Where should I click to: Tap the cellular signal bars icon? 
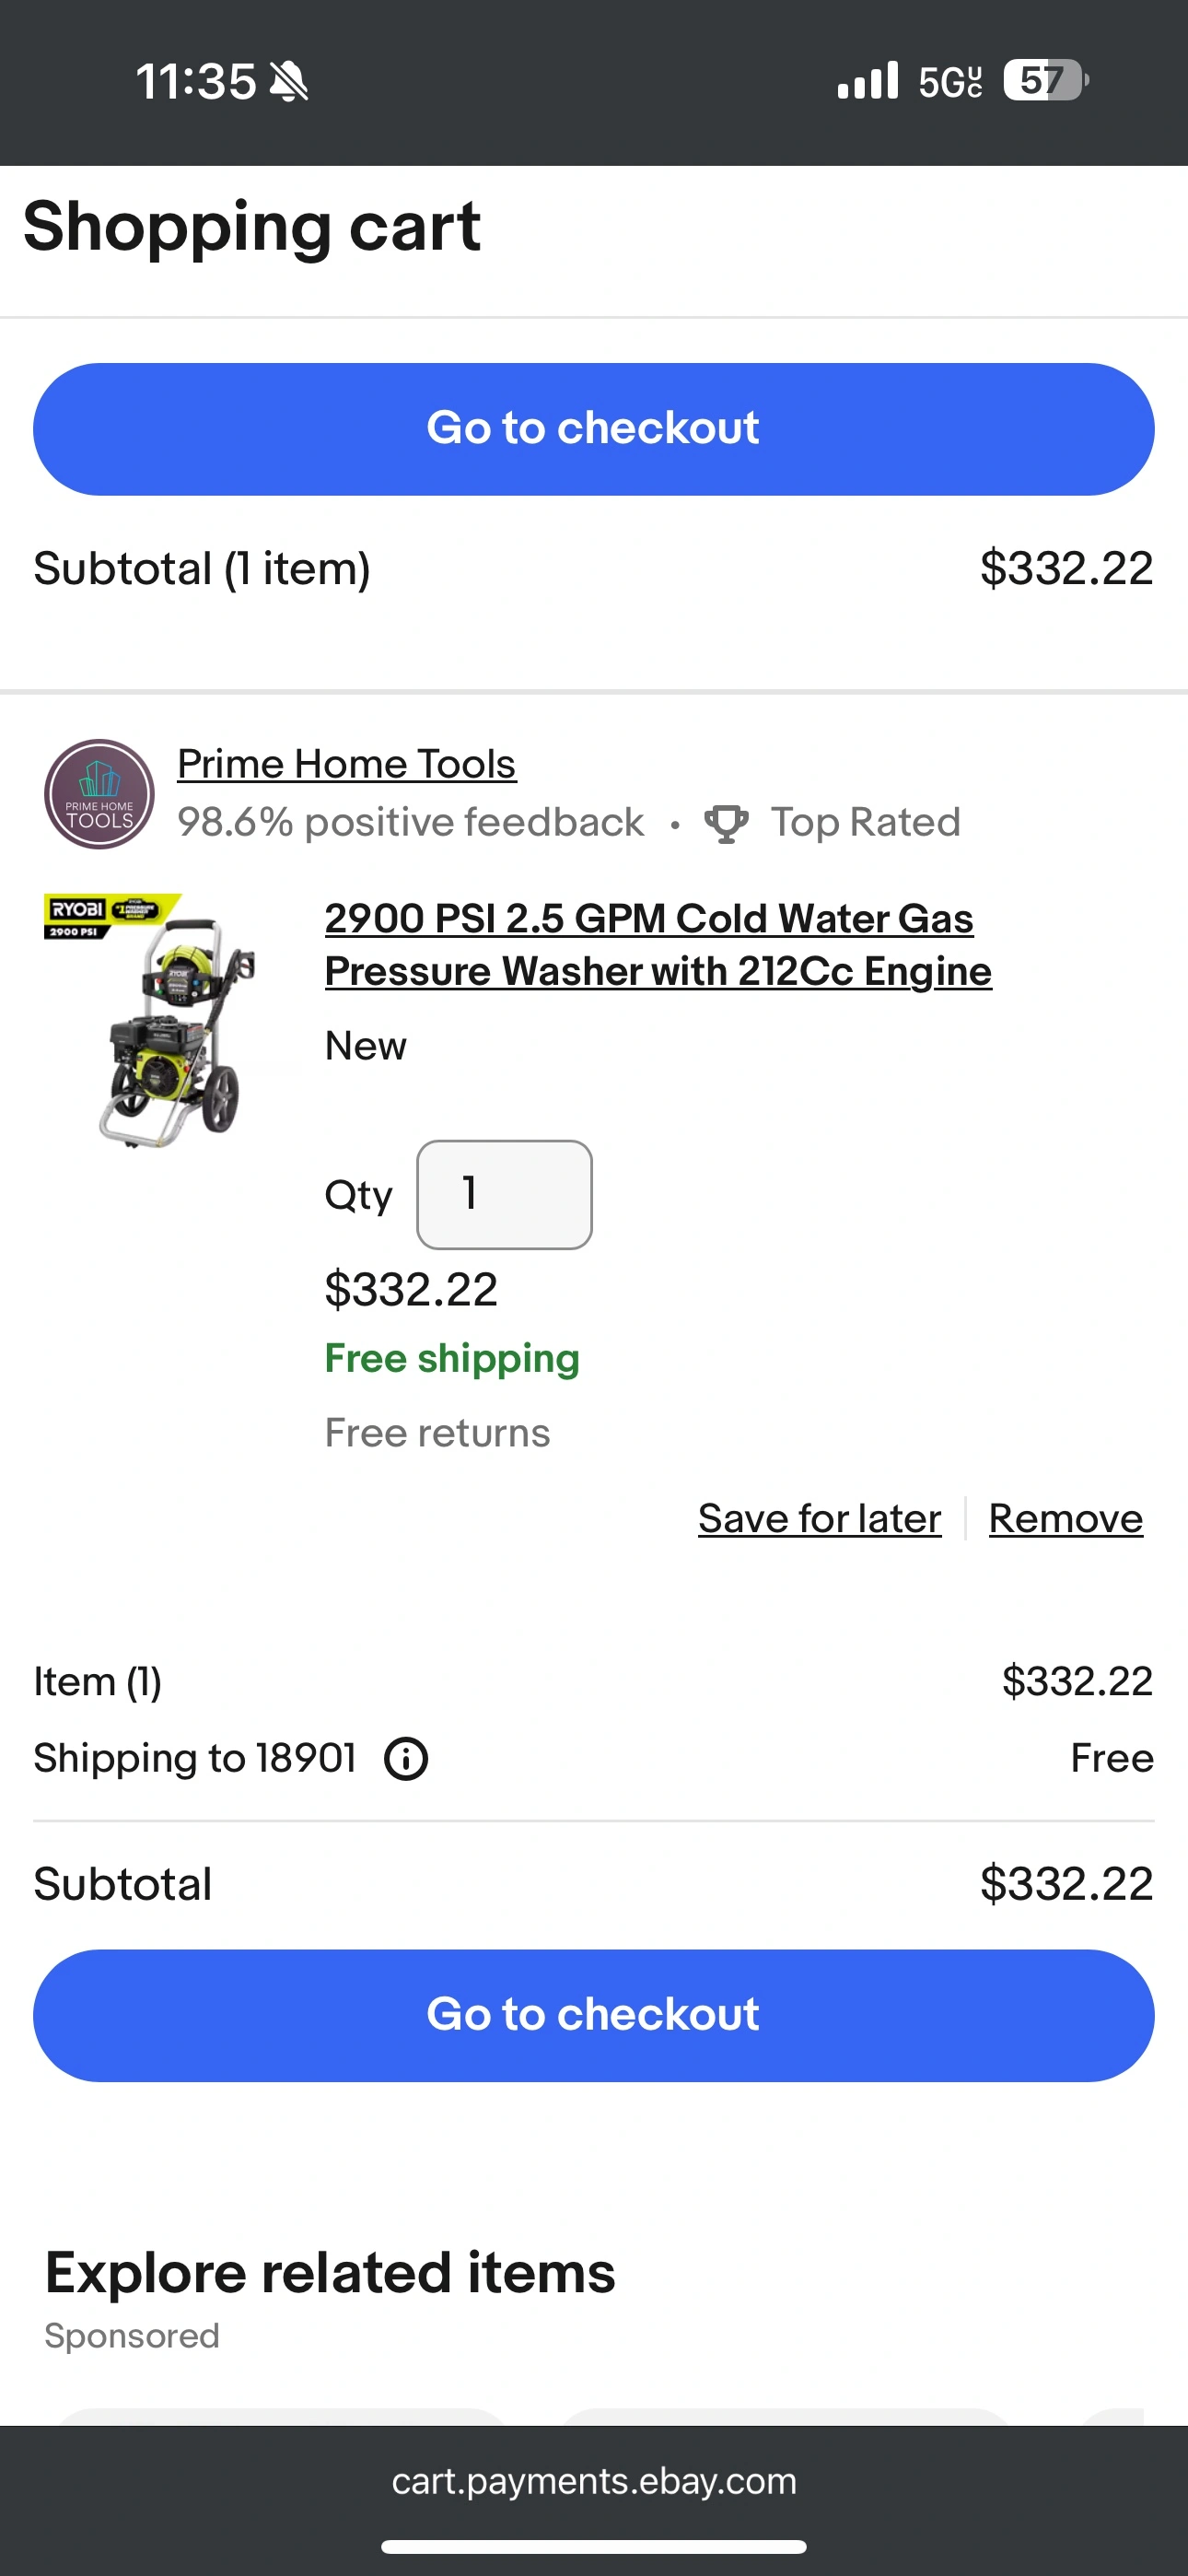pos(868,80)
